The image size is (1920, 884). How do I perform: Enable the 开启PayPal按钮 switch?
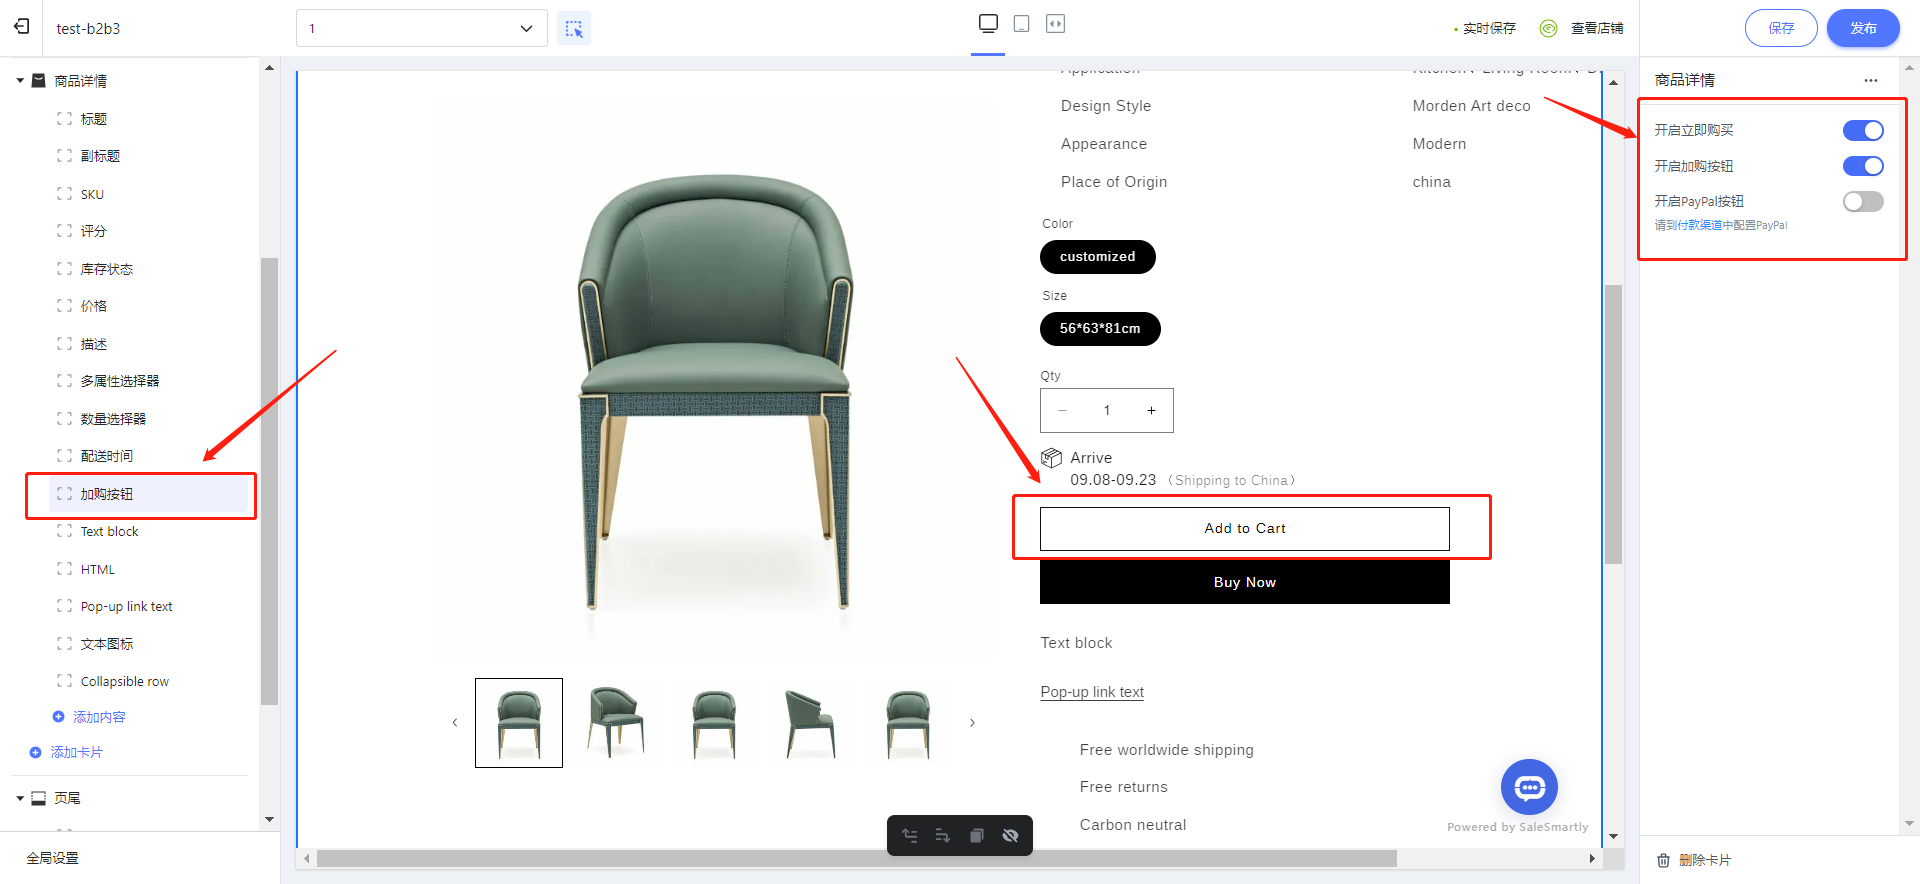[x=1863, y=201]
